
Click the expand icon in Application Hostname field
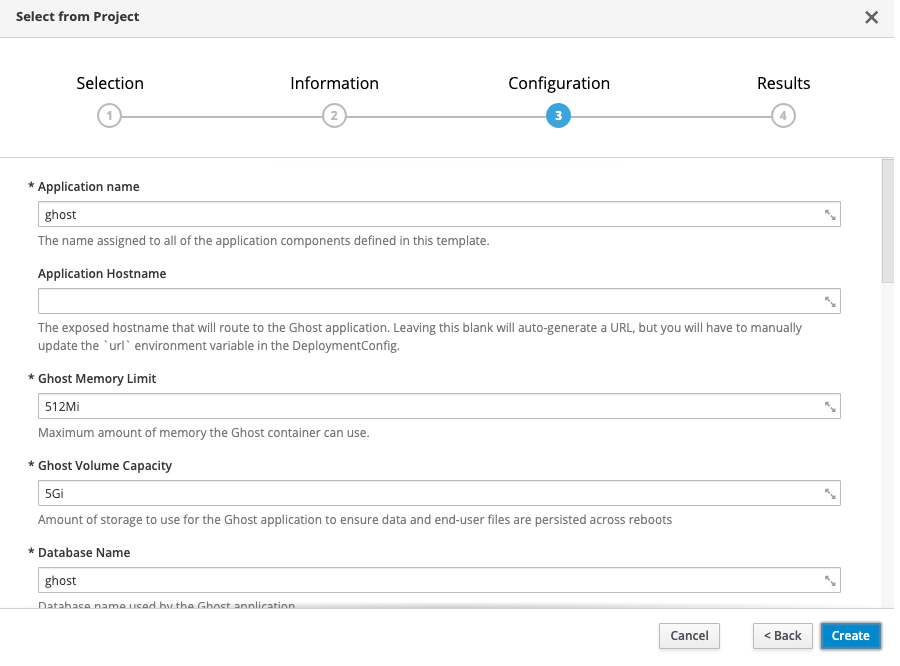click(830, 301)
